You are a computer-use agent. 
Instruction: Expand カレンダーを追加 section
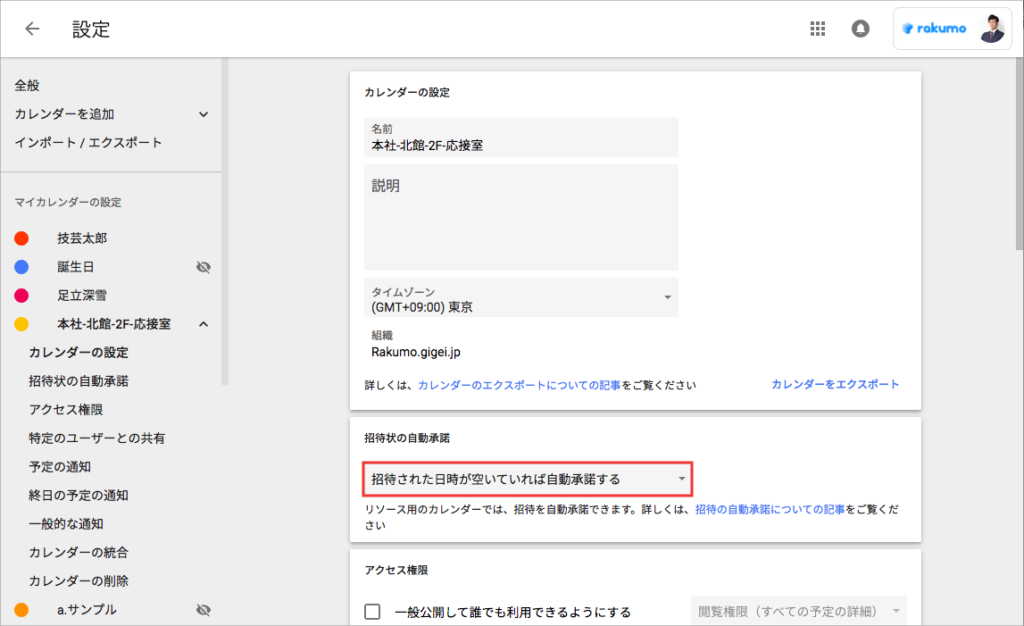(203, 114)
